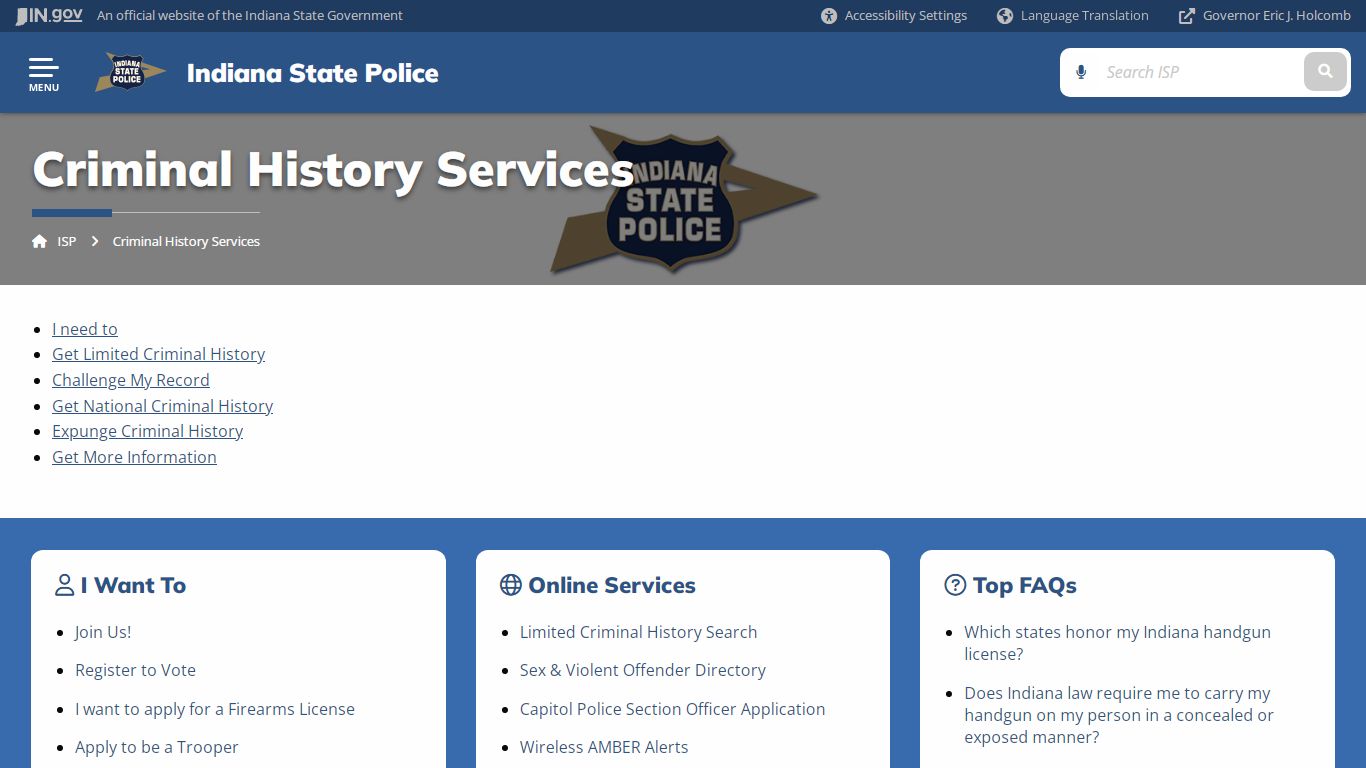This screenshot has width=1366, height=768.
Task: Click the I Want To card heading
Action: (133, 585)
